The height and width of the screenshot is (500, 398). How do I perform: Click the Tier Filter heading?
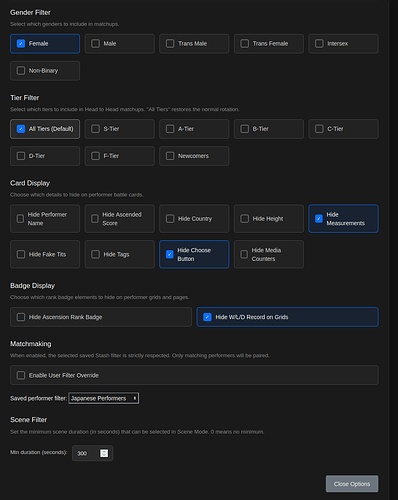[x=25, y=98]
